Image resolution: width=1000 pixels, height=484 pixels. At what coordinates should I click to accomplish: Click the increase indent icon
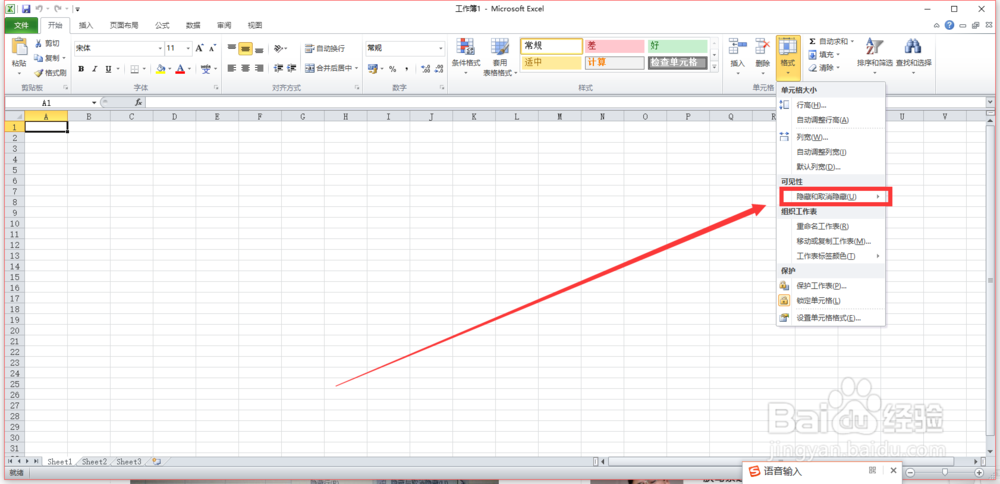pos(291,68)
